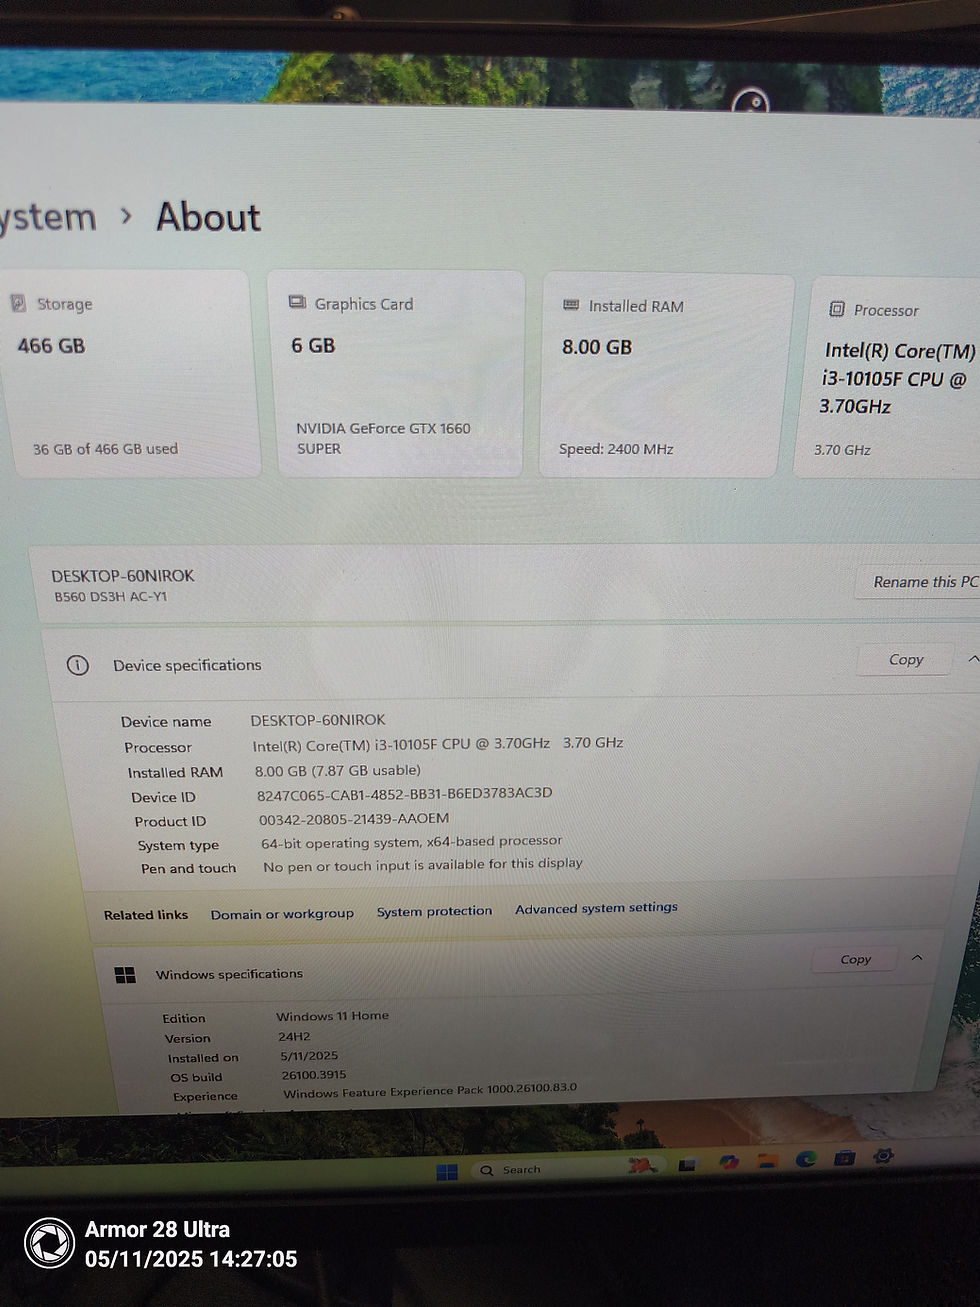Open Domain or workgroup link
This screenshot has width=980, height=1307.
(x=282, y=914)
